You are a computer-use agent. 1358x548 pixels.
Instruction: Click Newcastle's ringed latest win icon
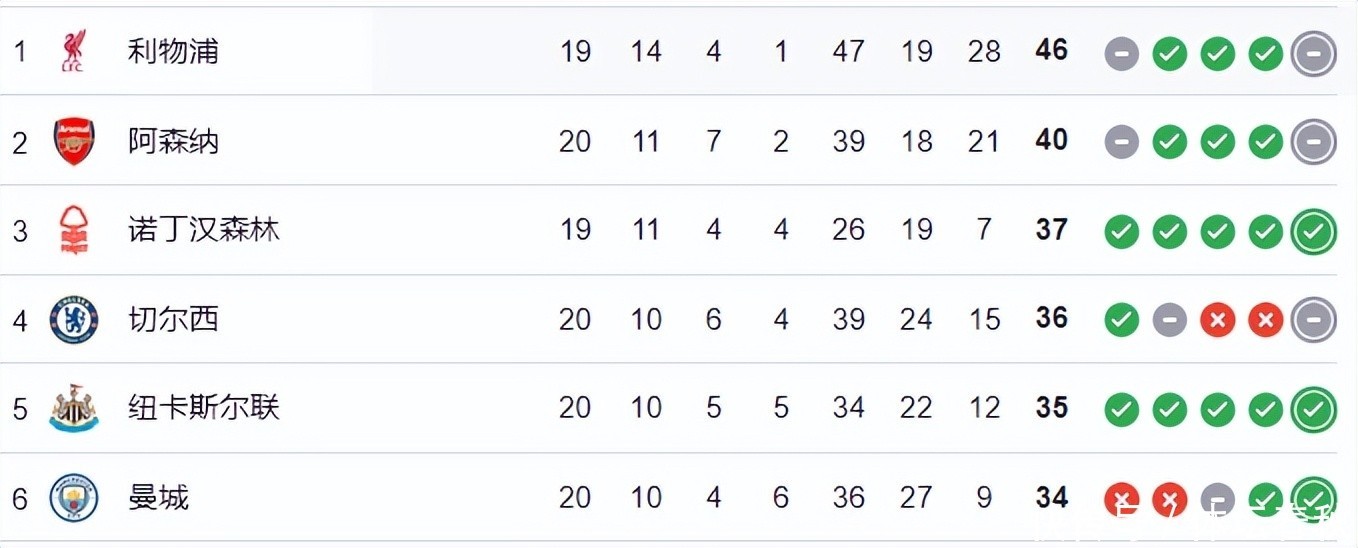tap(1313, 410)
